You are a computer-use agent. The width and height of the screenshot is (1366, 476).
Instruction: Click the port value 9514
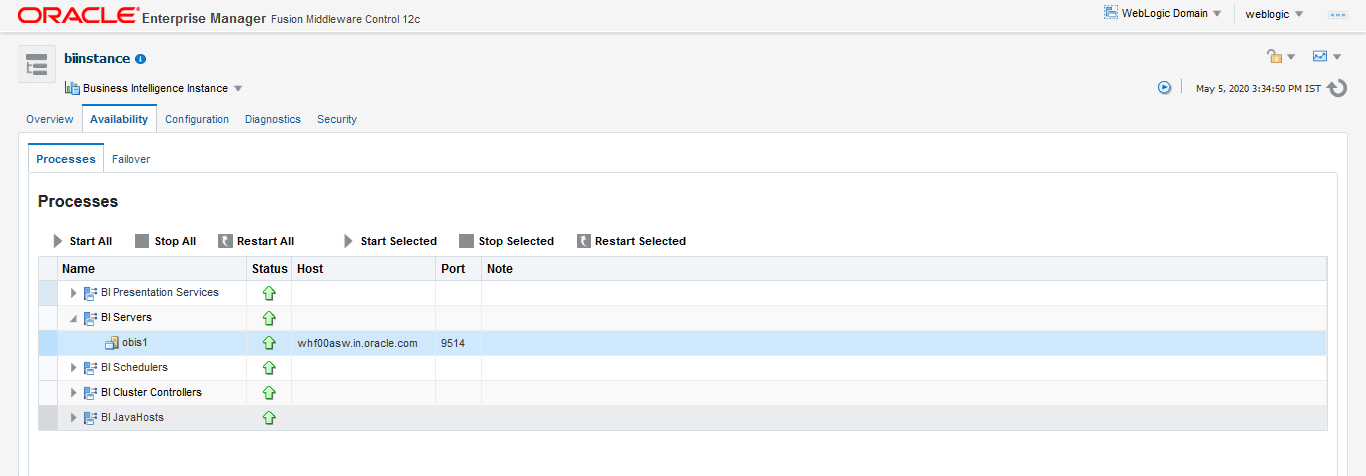453,343
